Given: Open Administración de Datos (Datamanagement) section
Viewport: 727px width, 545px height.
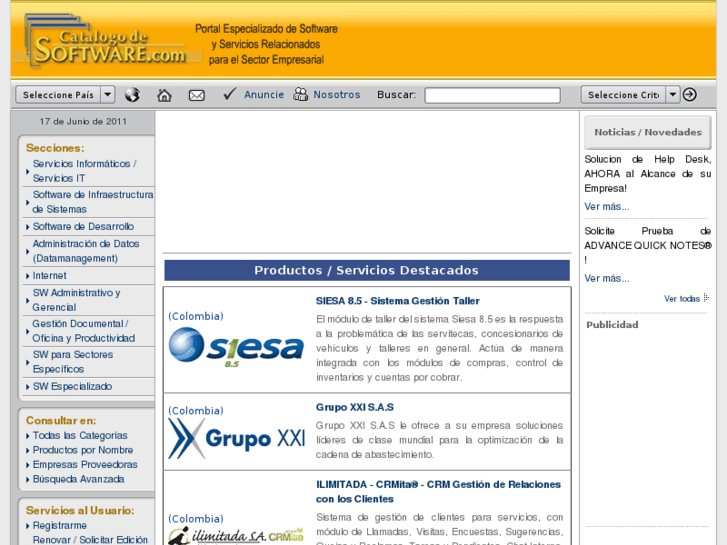Looking at the screenshot, I should 86,251.
